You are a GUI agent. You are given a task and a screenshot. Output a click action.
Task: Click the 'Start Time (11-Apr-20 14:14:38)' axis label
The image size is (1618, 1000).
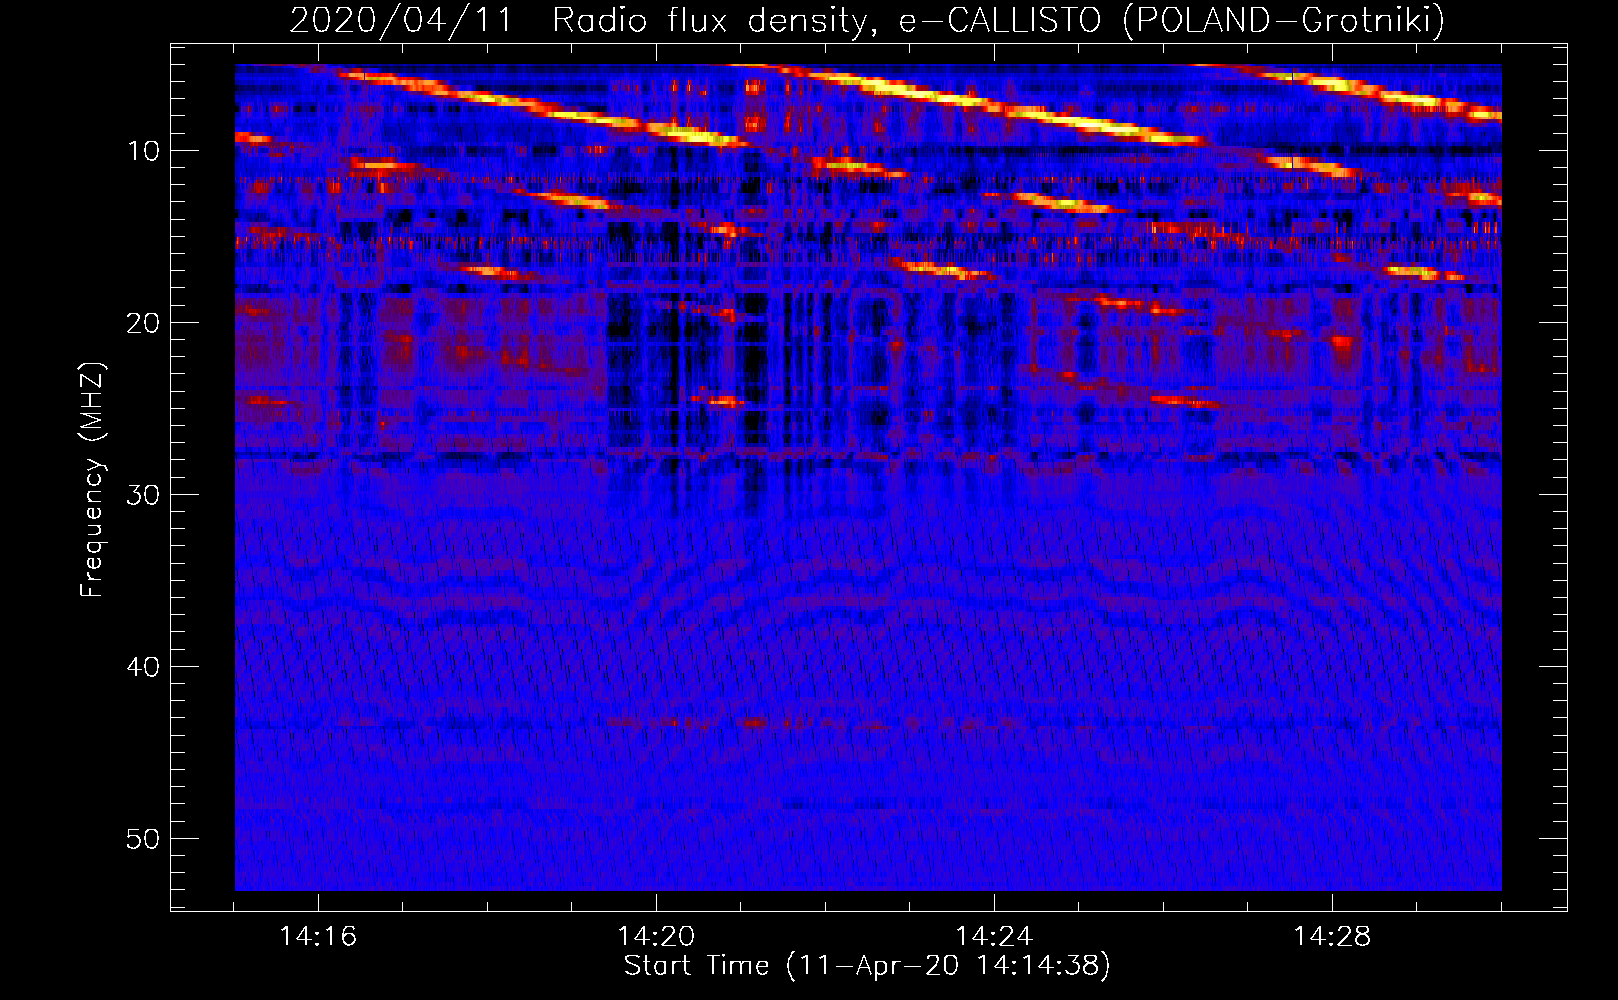(x=867, y=966)
